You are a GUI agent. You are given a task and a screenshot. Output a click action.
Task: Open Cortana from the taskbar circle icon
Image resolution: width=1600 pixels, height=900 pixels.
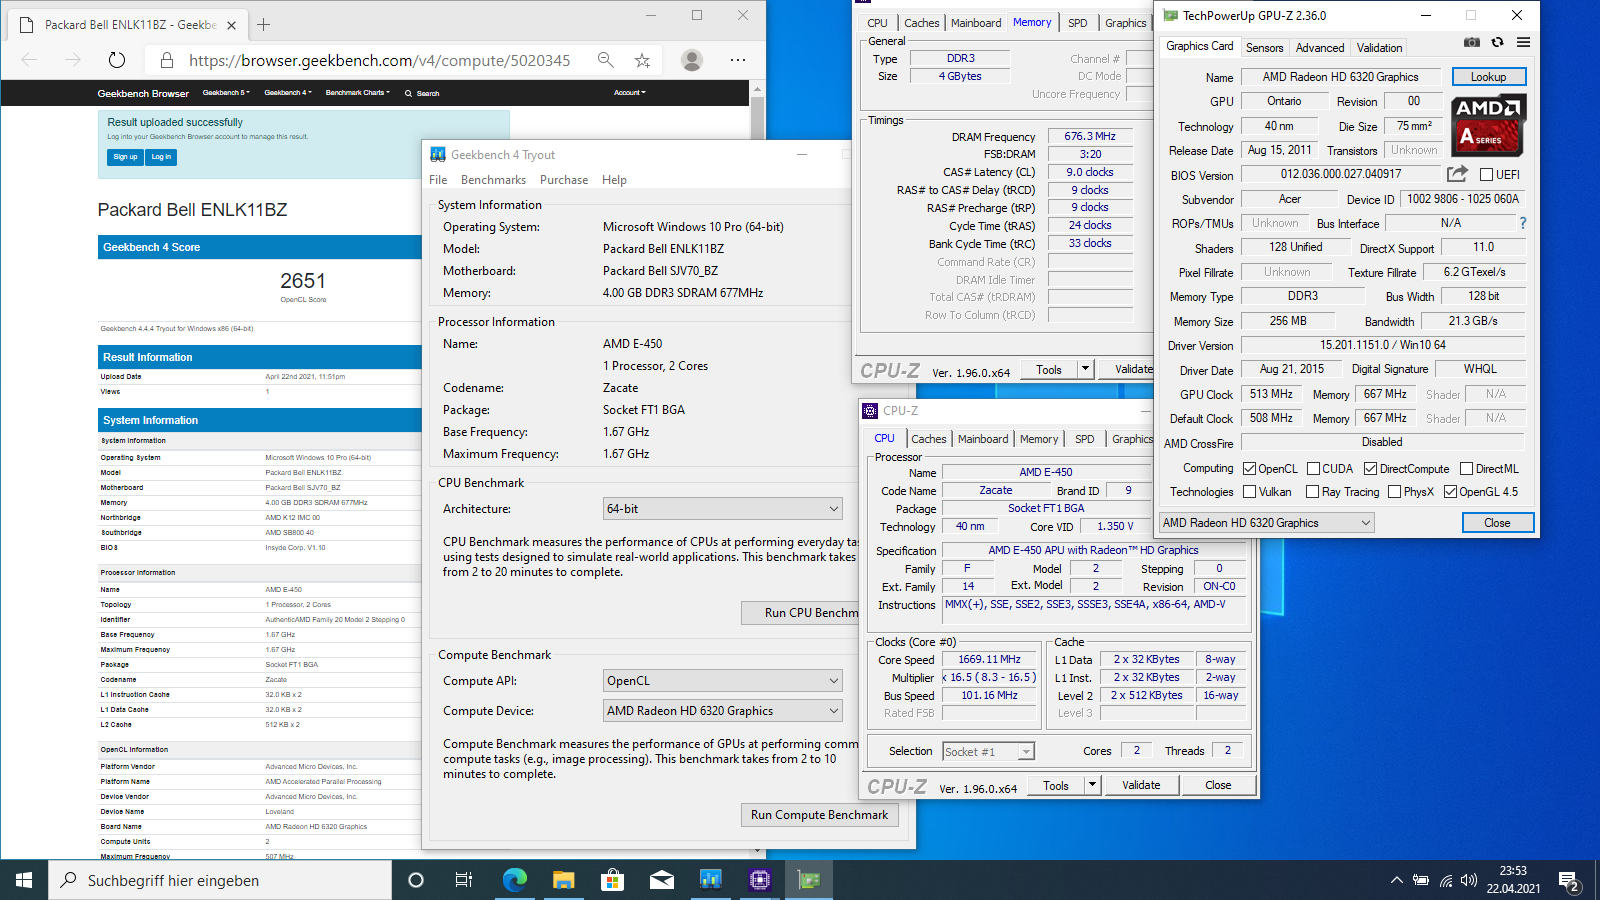click(416, 880)
